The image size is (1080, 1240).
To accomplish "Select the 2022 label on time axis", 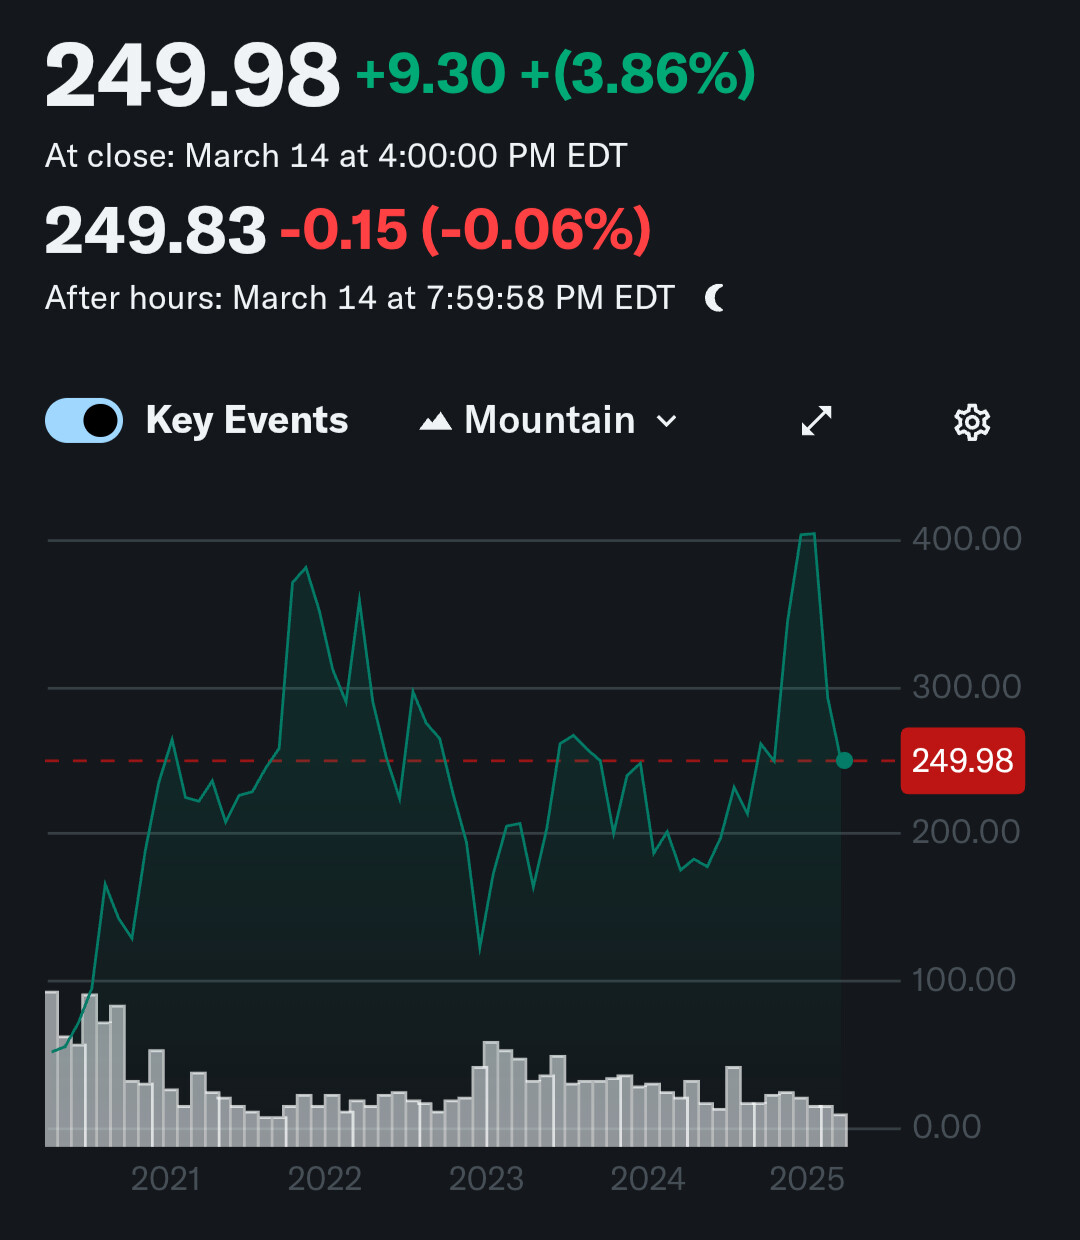I will [325, 1179].
